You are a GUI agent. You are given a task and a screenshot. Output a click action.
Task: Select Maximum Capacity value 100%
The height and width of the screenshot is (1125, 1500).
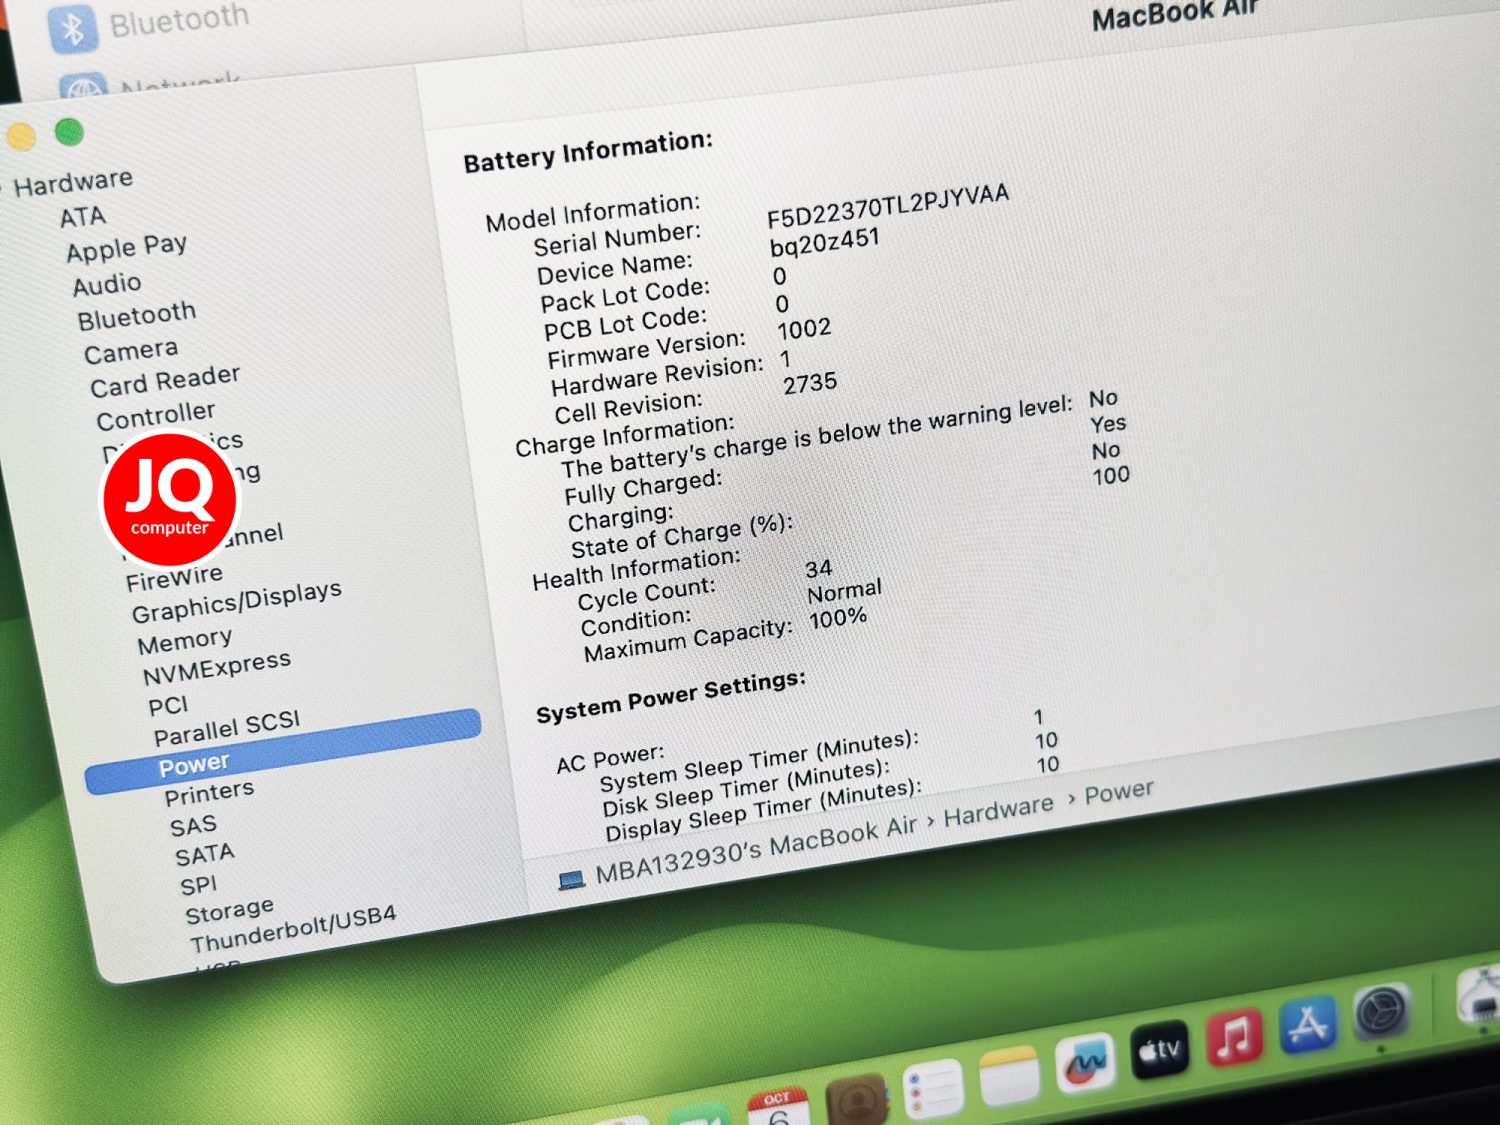click(x=838, y=619)
